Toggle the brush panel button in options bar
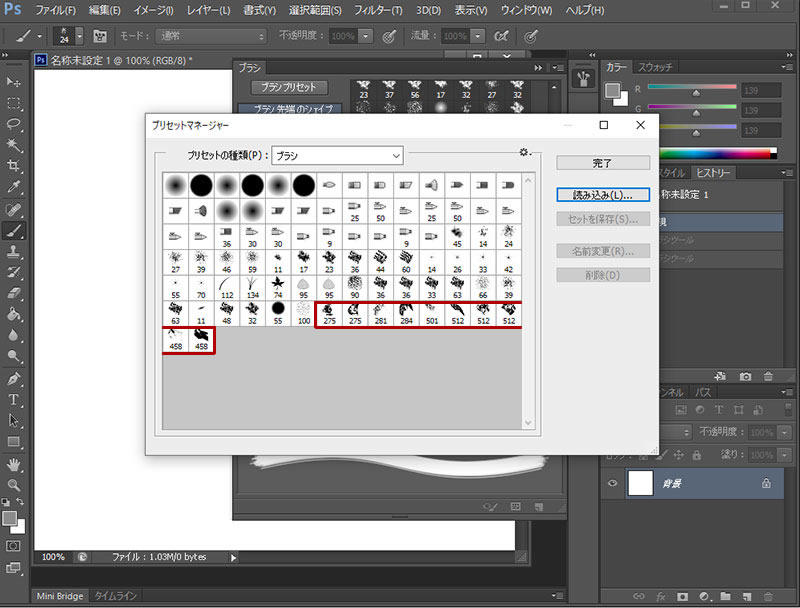Image resolution: width=800 pixels, height=608 pixels. coord(99,36)
